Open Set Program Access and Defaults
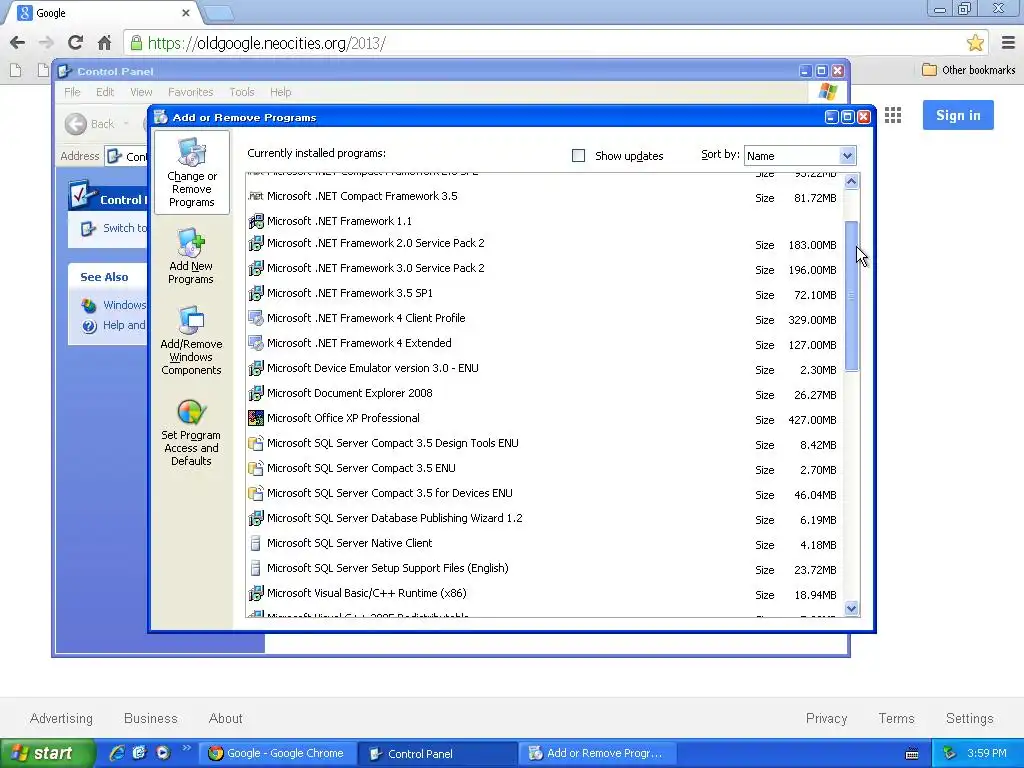The width and height of the screenshot is (1024, 768). pyautogui.click(x=191, y=433)
